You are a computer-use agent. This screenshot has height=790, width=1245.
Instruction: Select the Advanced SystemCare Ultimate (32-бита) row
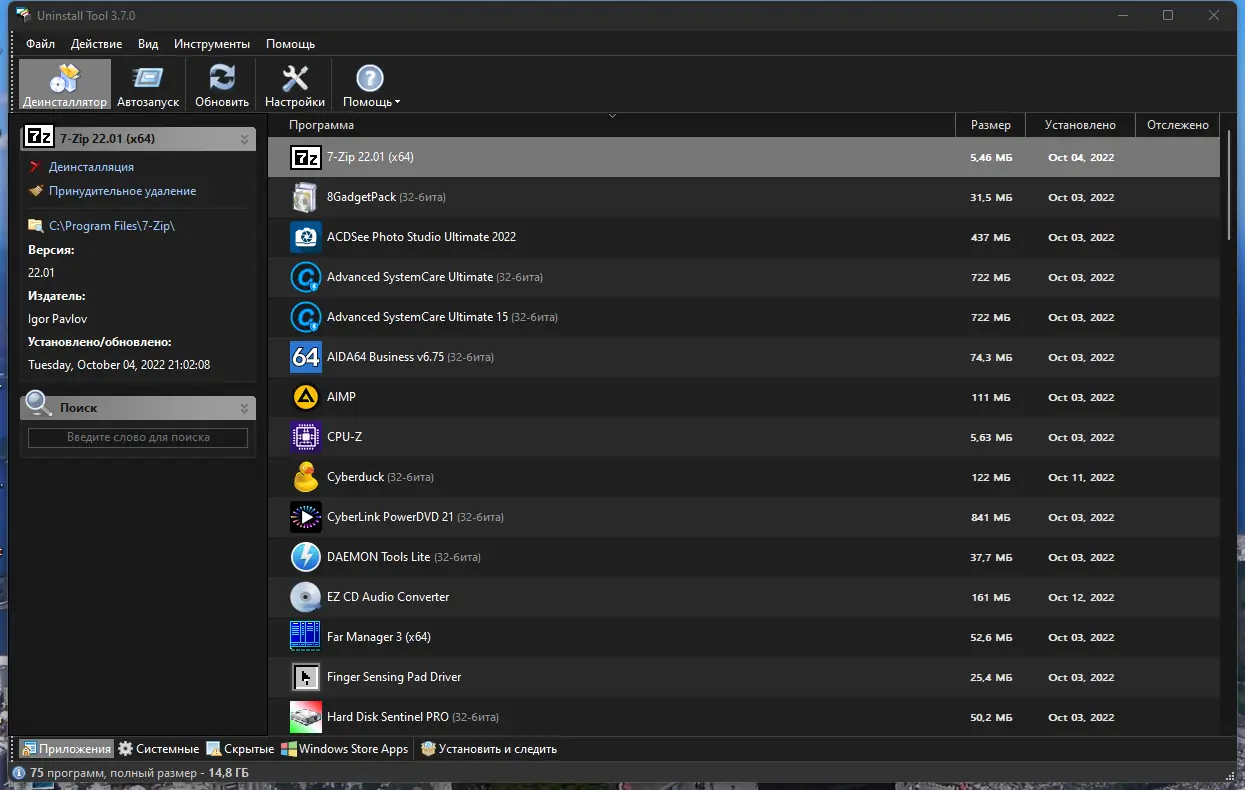744,277
